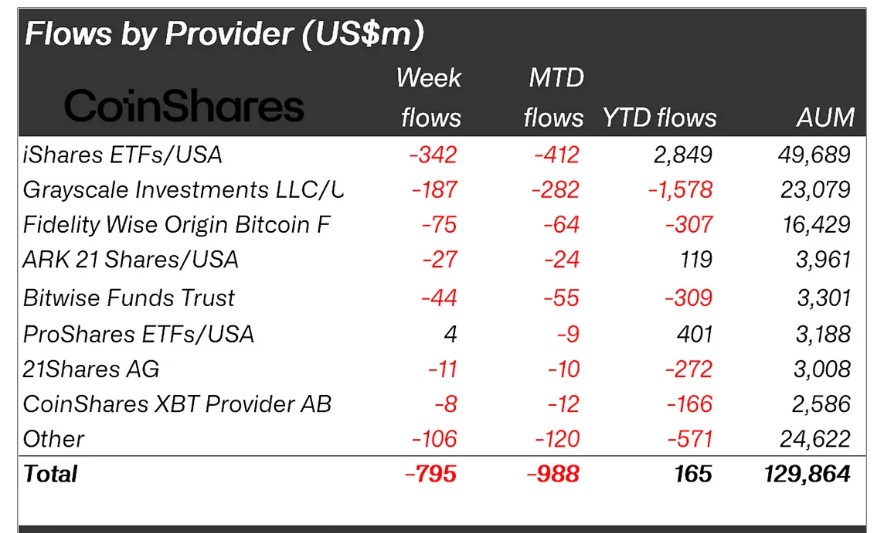
Task: Click the total week flows value -795
Action: [431, 473]
